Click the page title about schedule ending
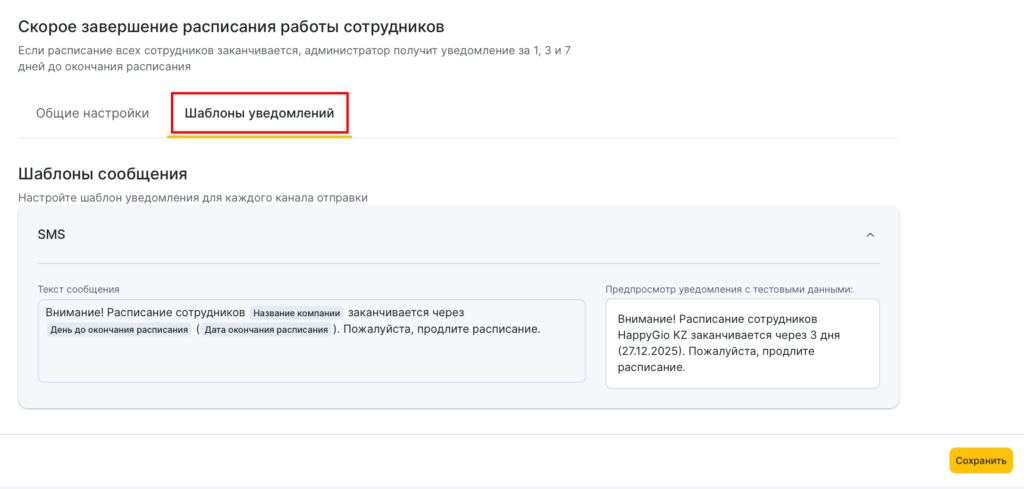 [231, 25]
